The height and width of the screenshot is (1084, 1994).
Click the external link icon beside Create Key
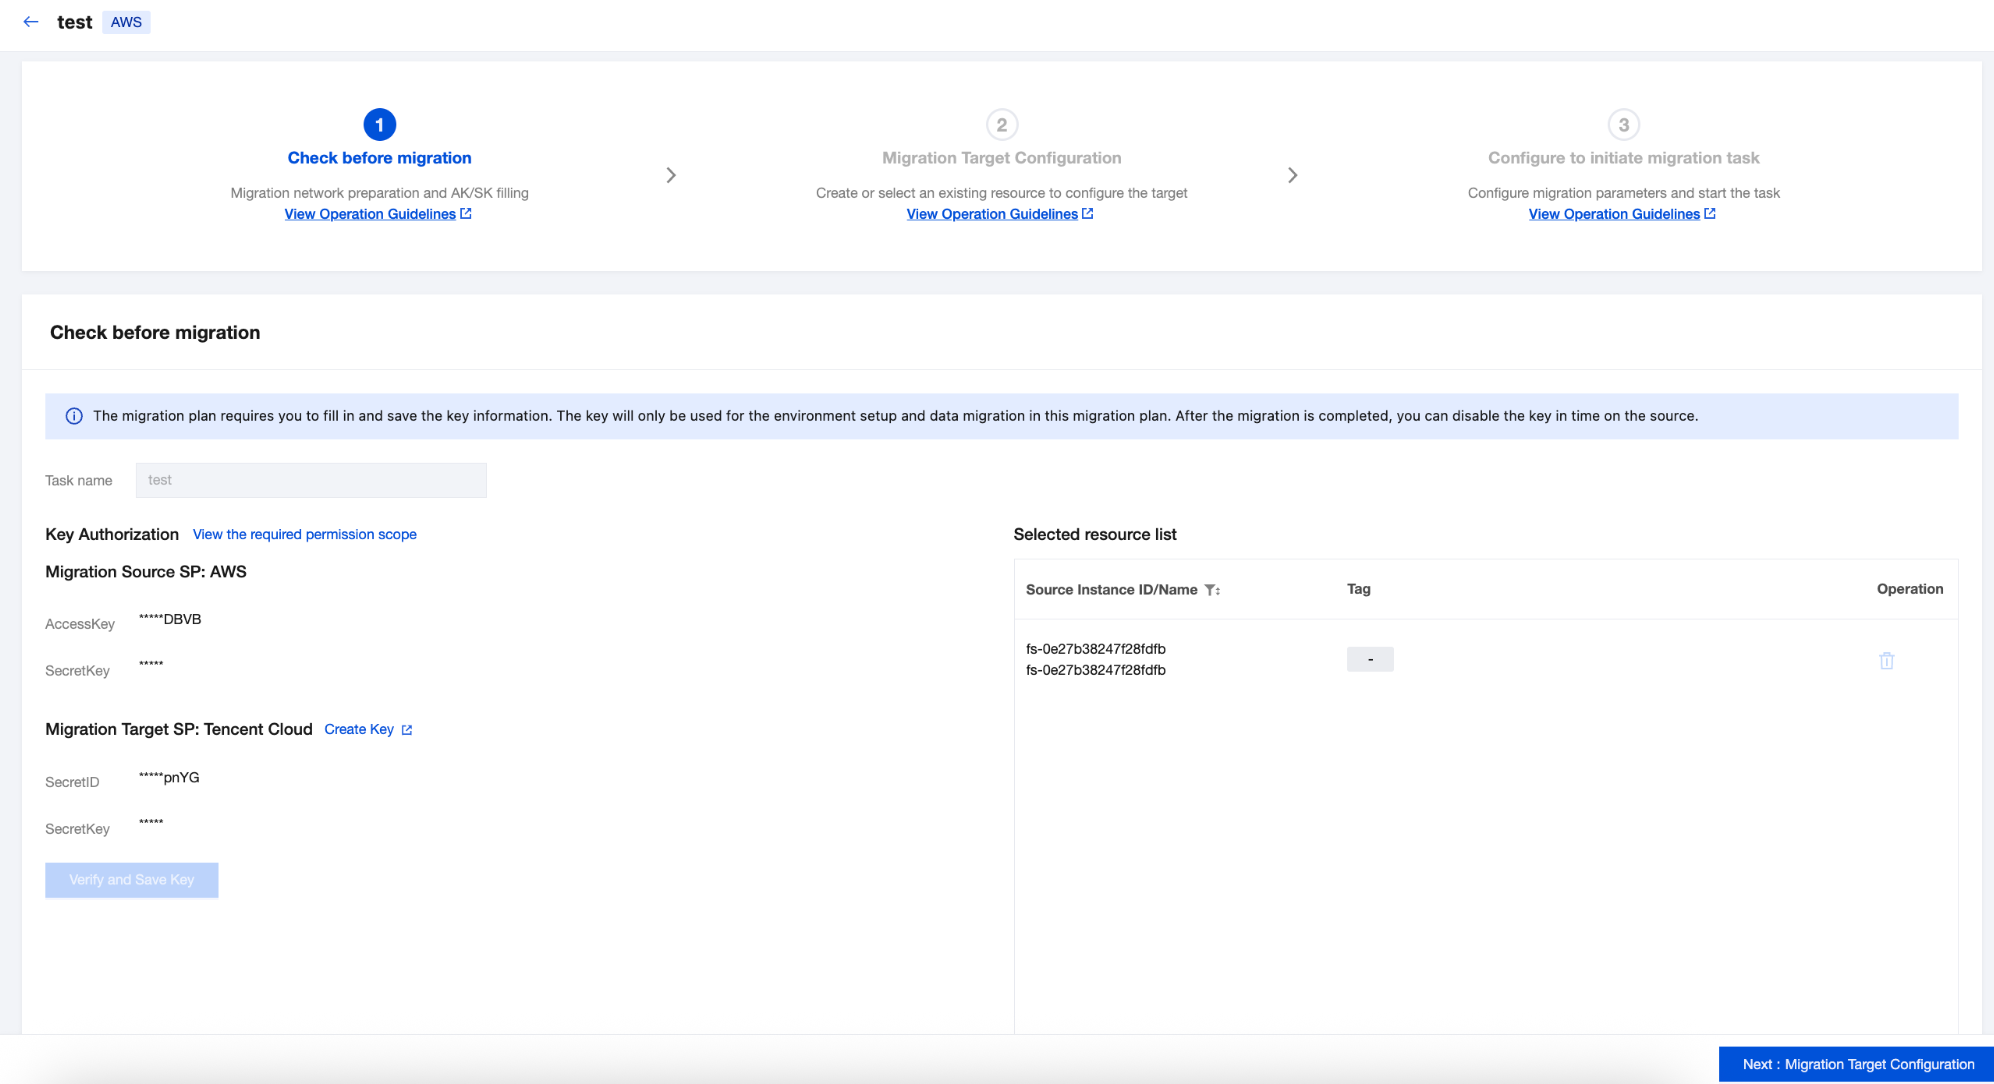(x=407, y=730)
